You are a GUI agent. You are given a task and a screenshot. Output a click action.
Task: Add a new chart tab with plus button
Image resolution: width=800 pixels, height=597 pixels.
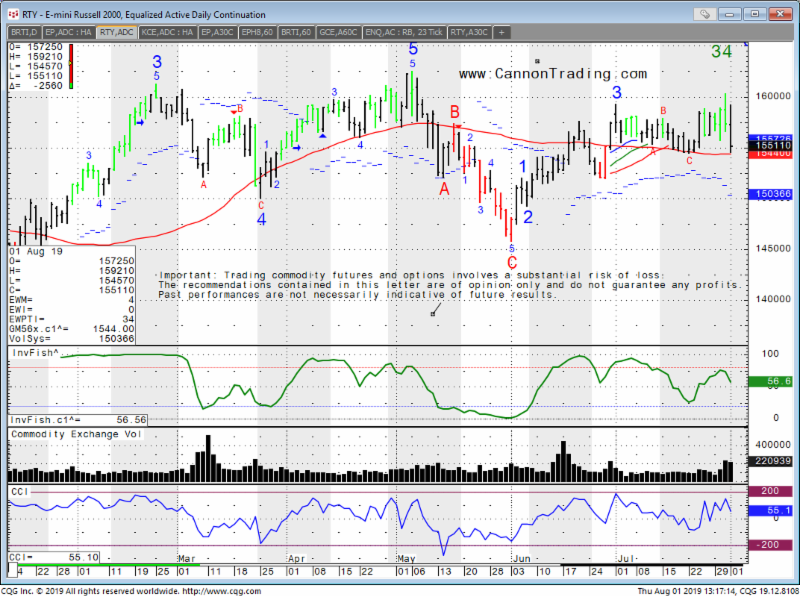click(502, 32)
